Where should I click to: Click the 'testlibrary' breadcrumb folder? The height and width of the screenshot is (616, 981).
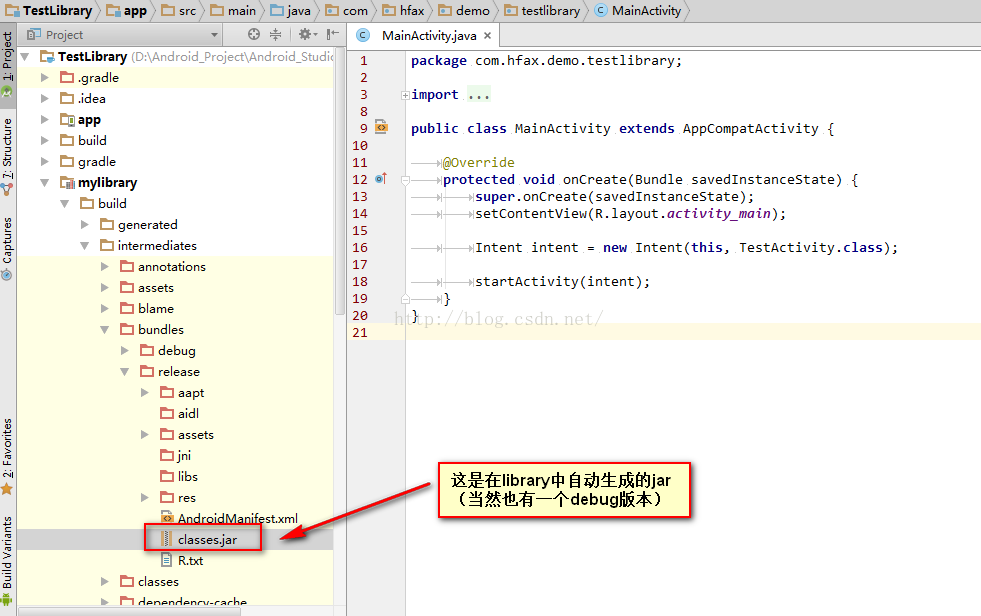click(x=543, y=11)
